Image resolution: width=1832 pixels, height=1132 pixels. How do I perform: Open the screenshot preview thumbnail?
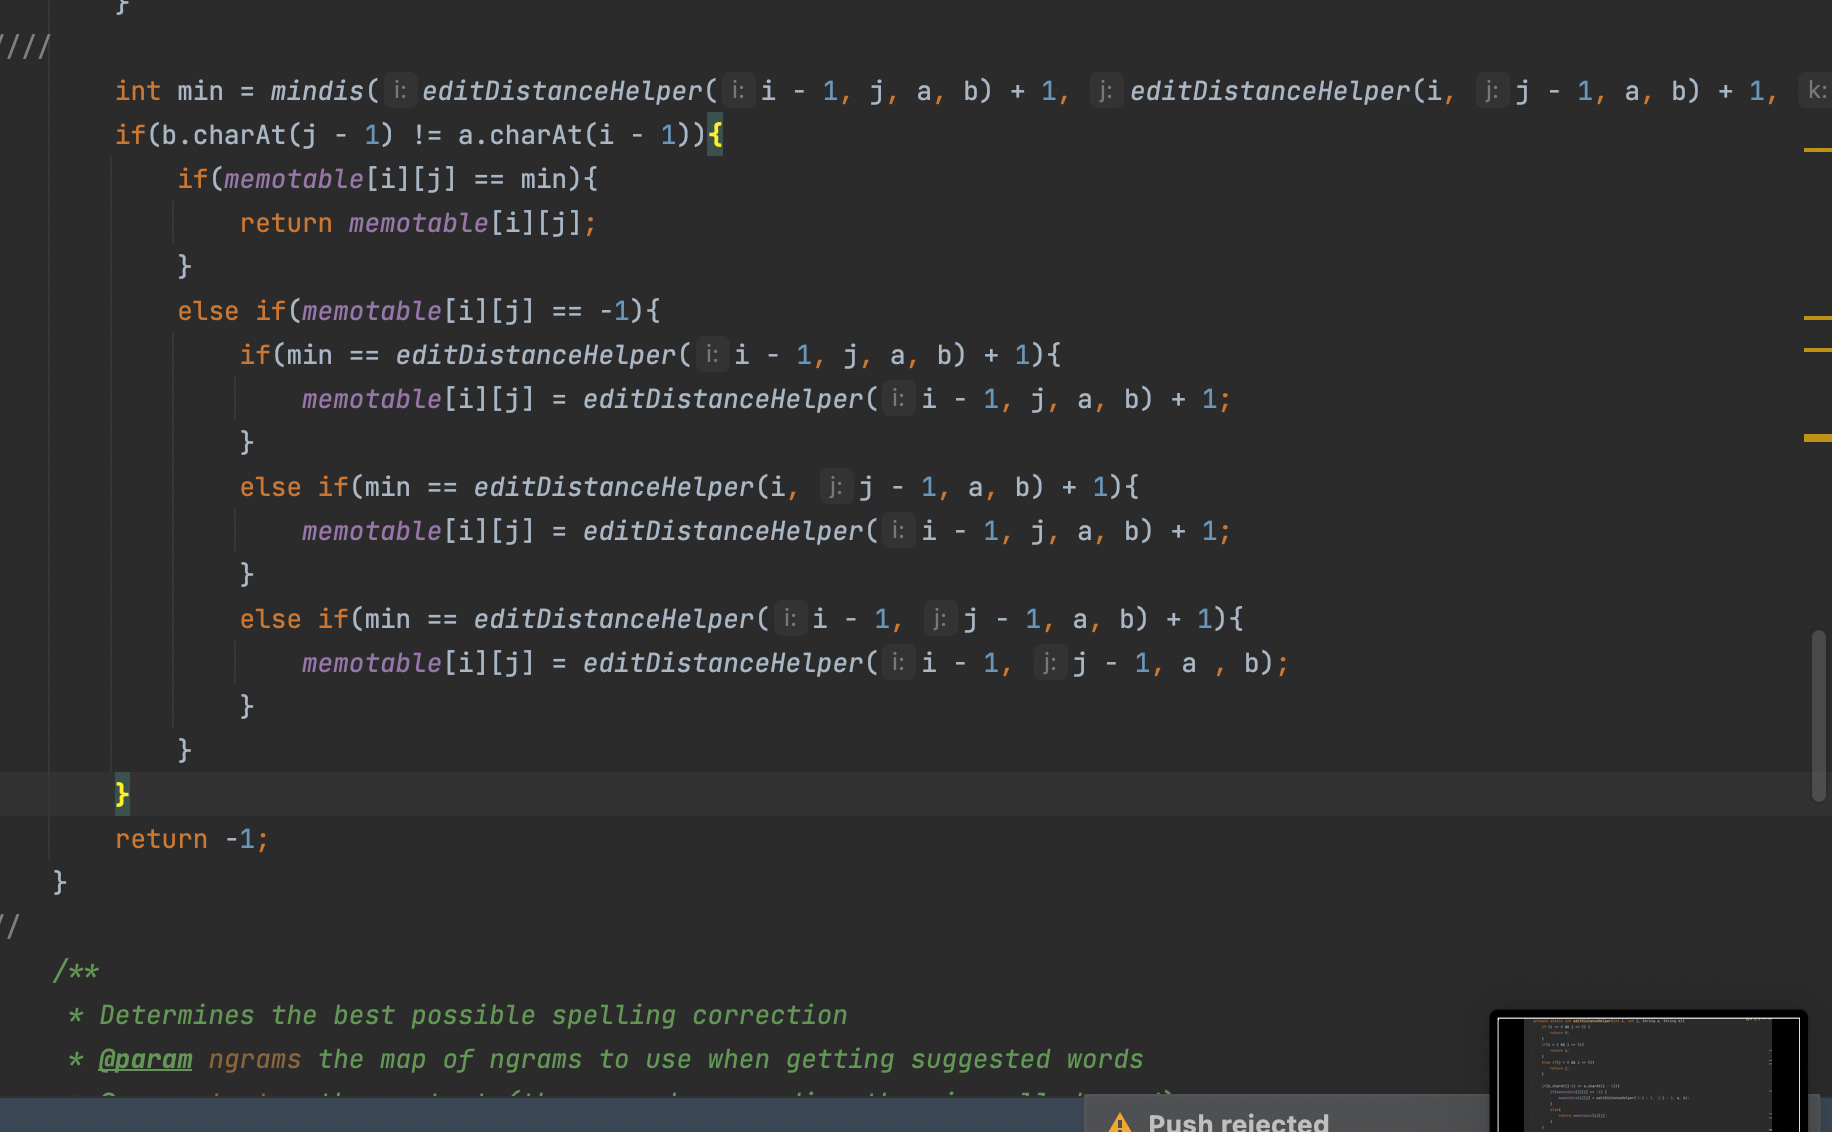point(1647,1073)
